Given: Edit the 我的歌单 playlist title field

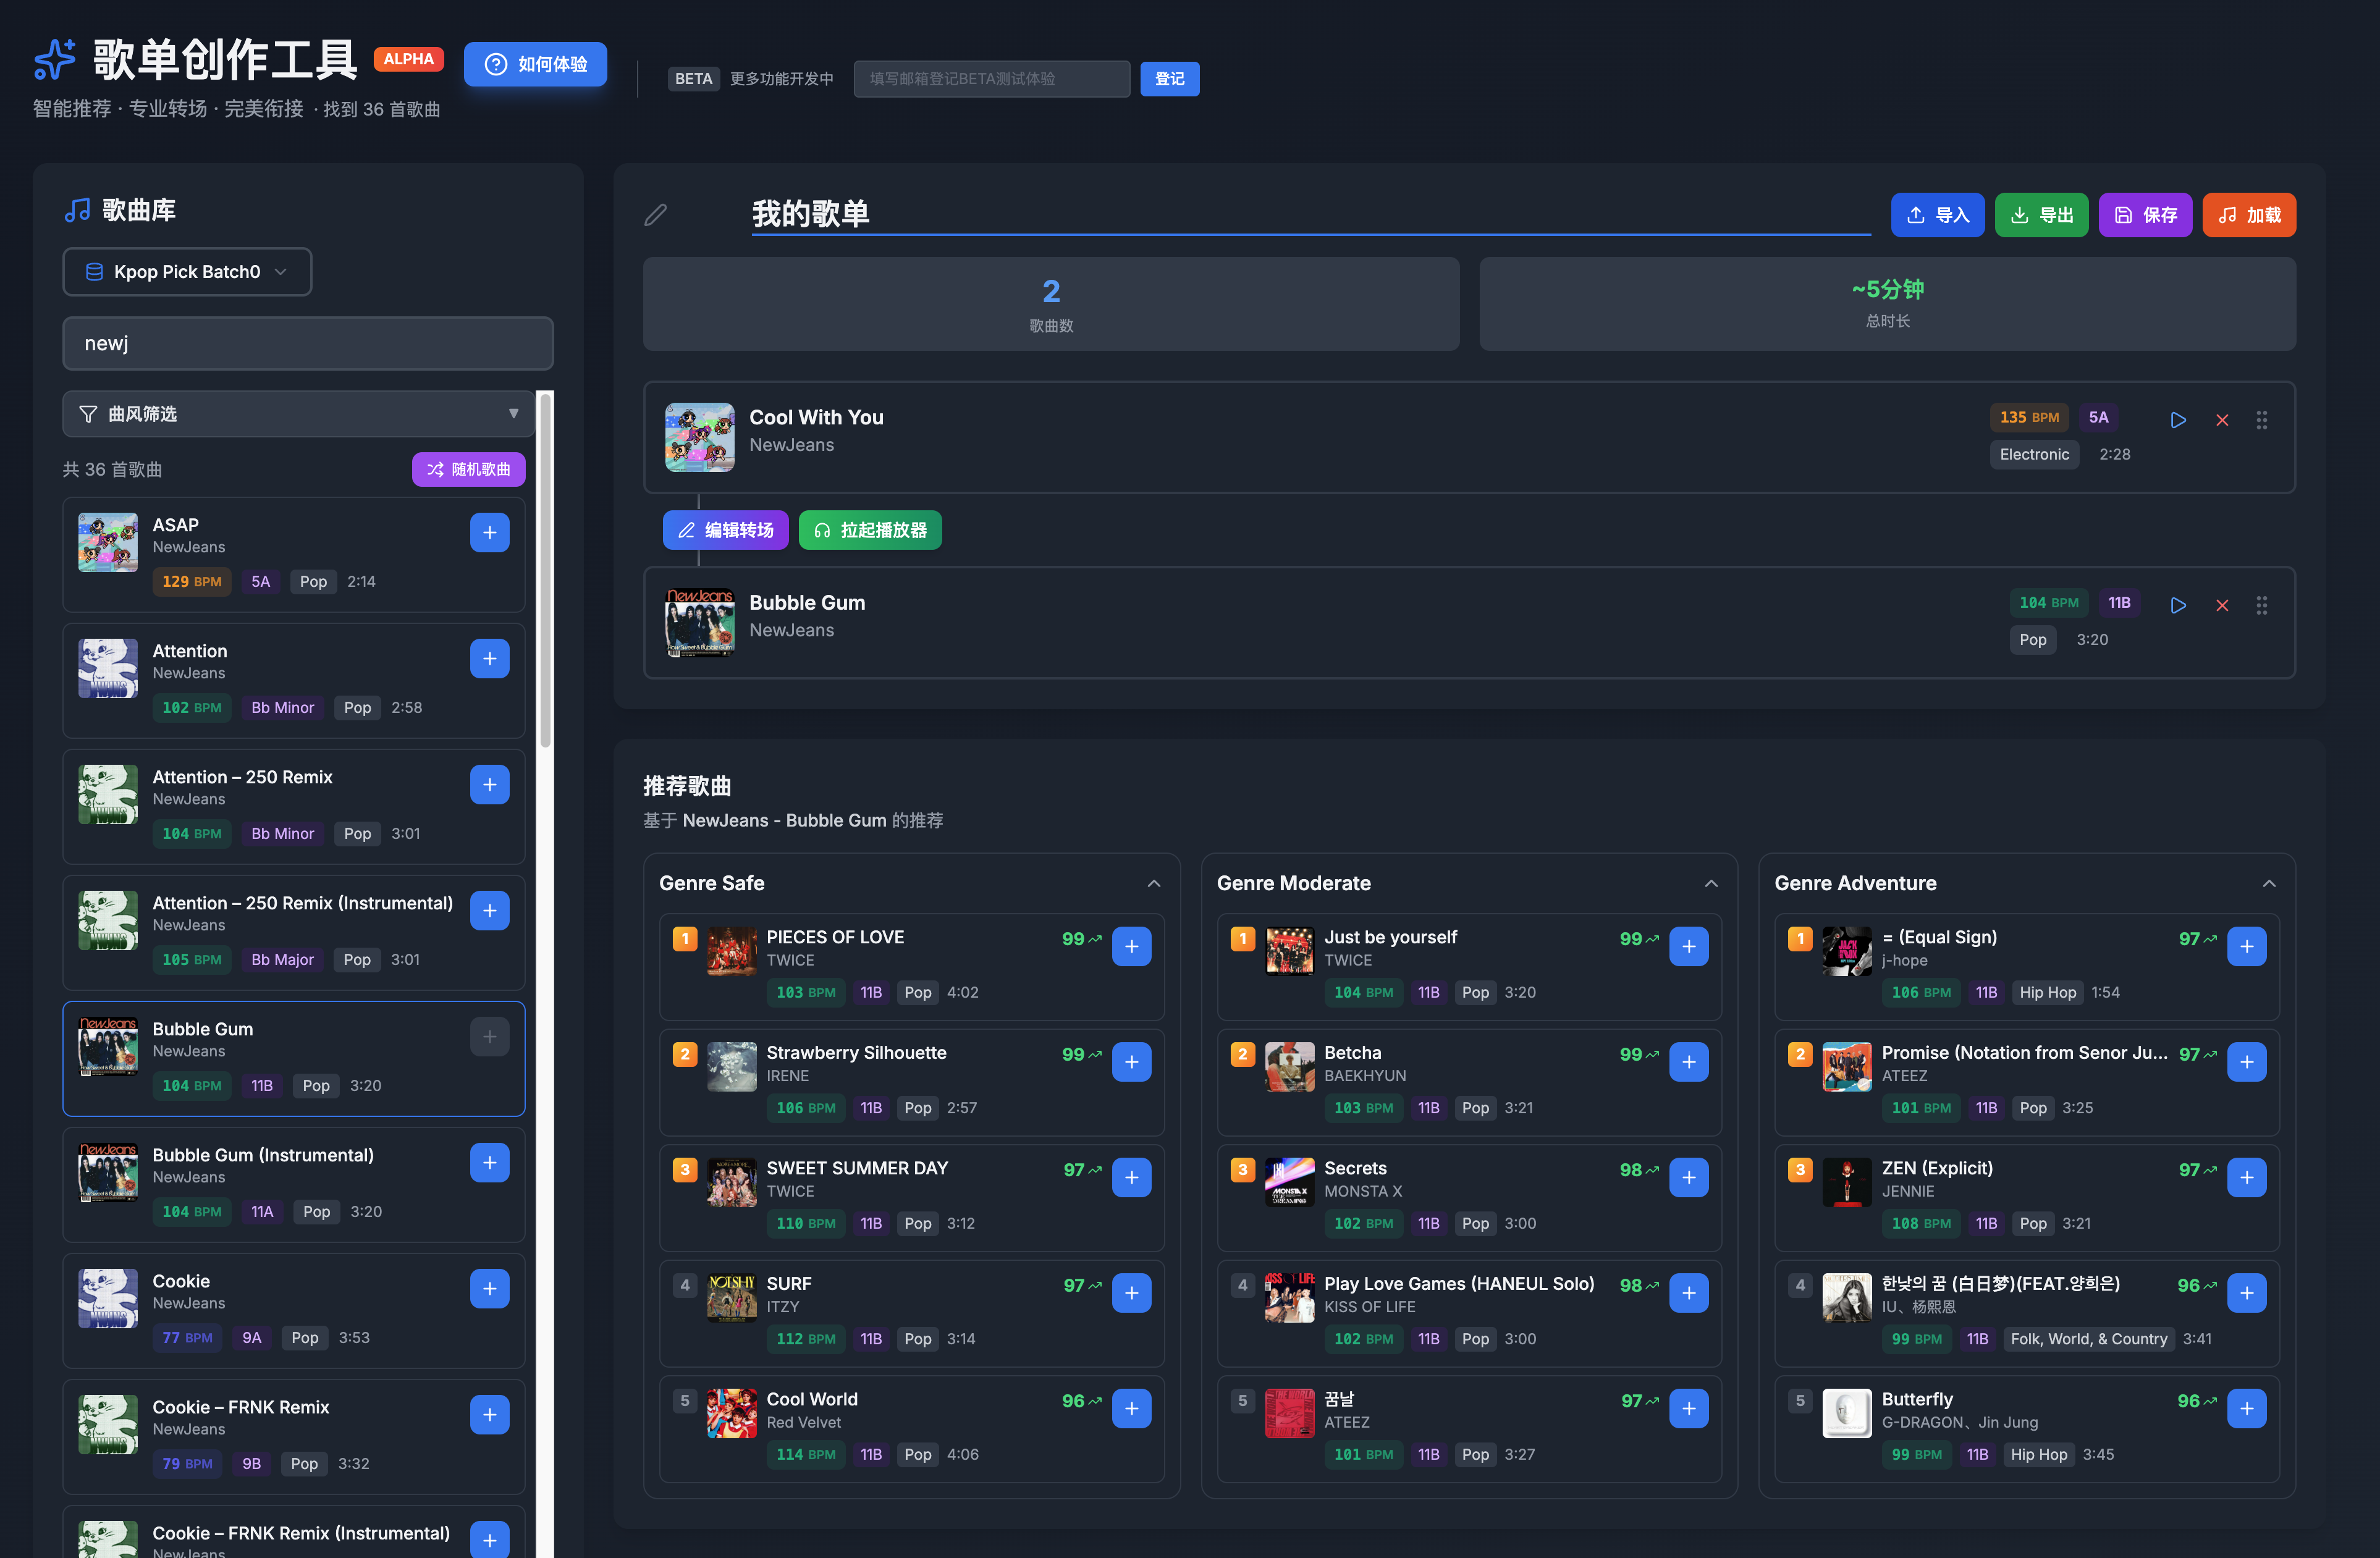Looking at the screenshot, I should coord(1311,214).
